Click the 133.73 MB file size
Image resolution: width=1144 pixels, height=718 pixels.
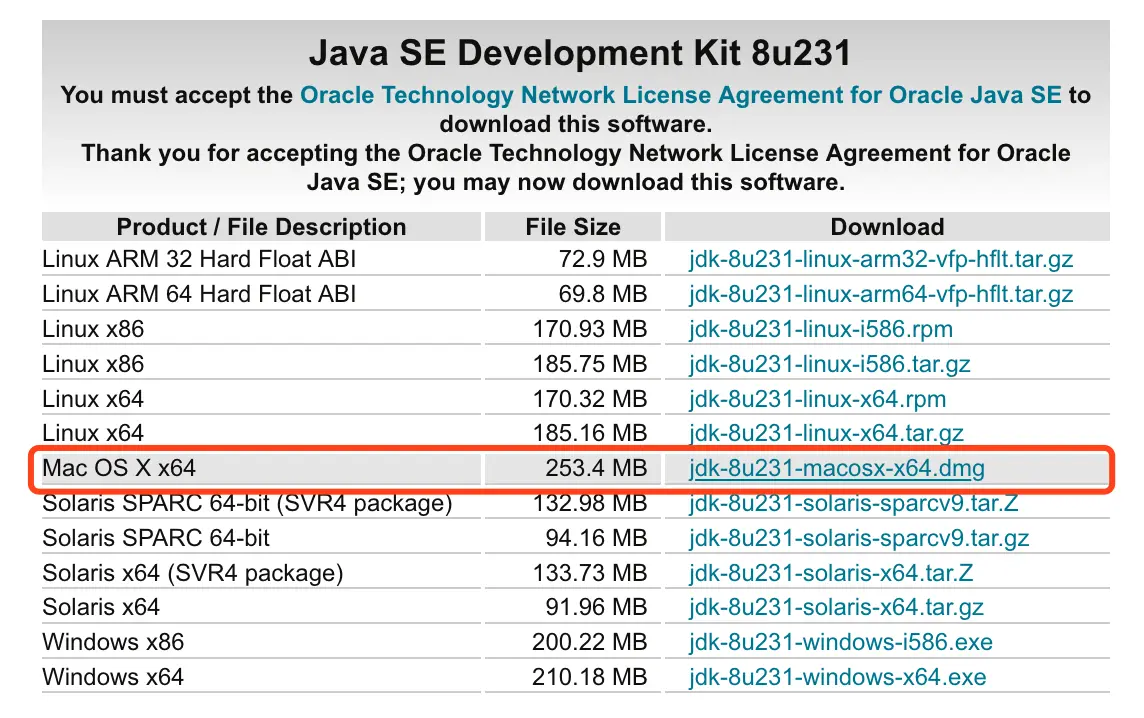pos(590,573)
